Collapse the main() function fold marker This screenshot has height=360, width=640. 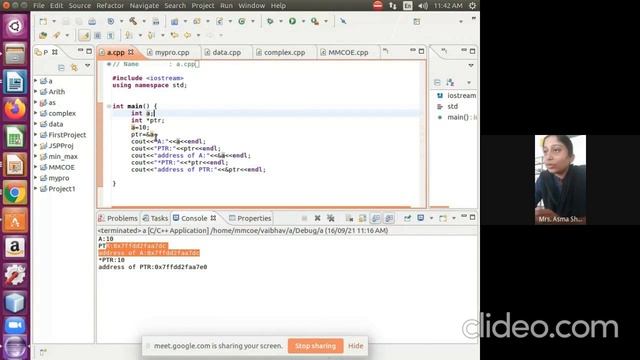tap(109, 106)
